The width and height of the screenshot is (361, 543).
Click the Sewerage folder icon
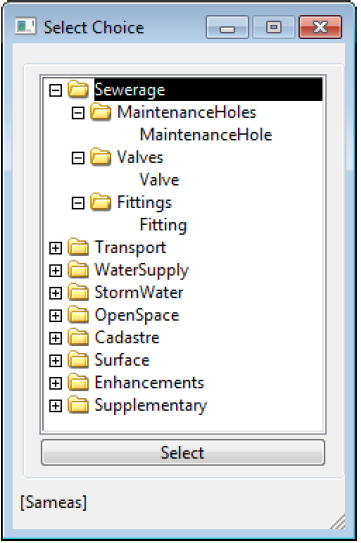78,89
